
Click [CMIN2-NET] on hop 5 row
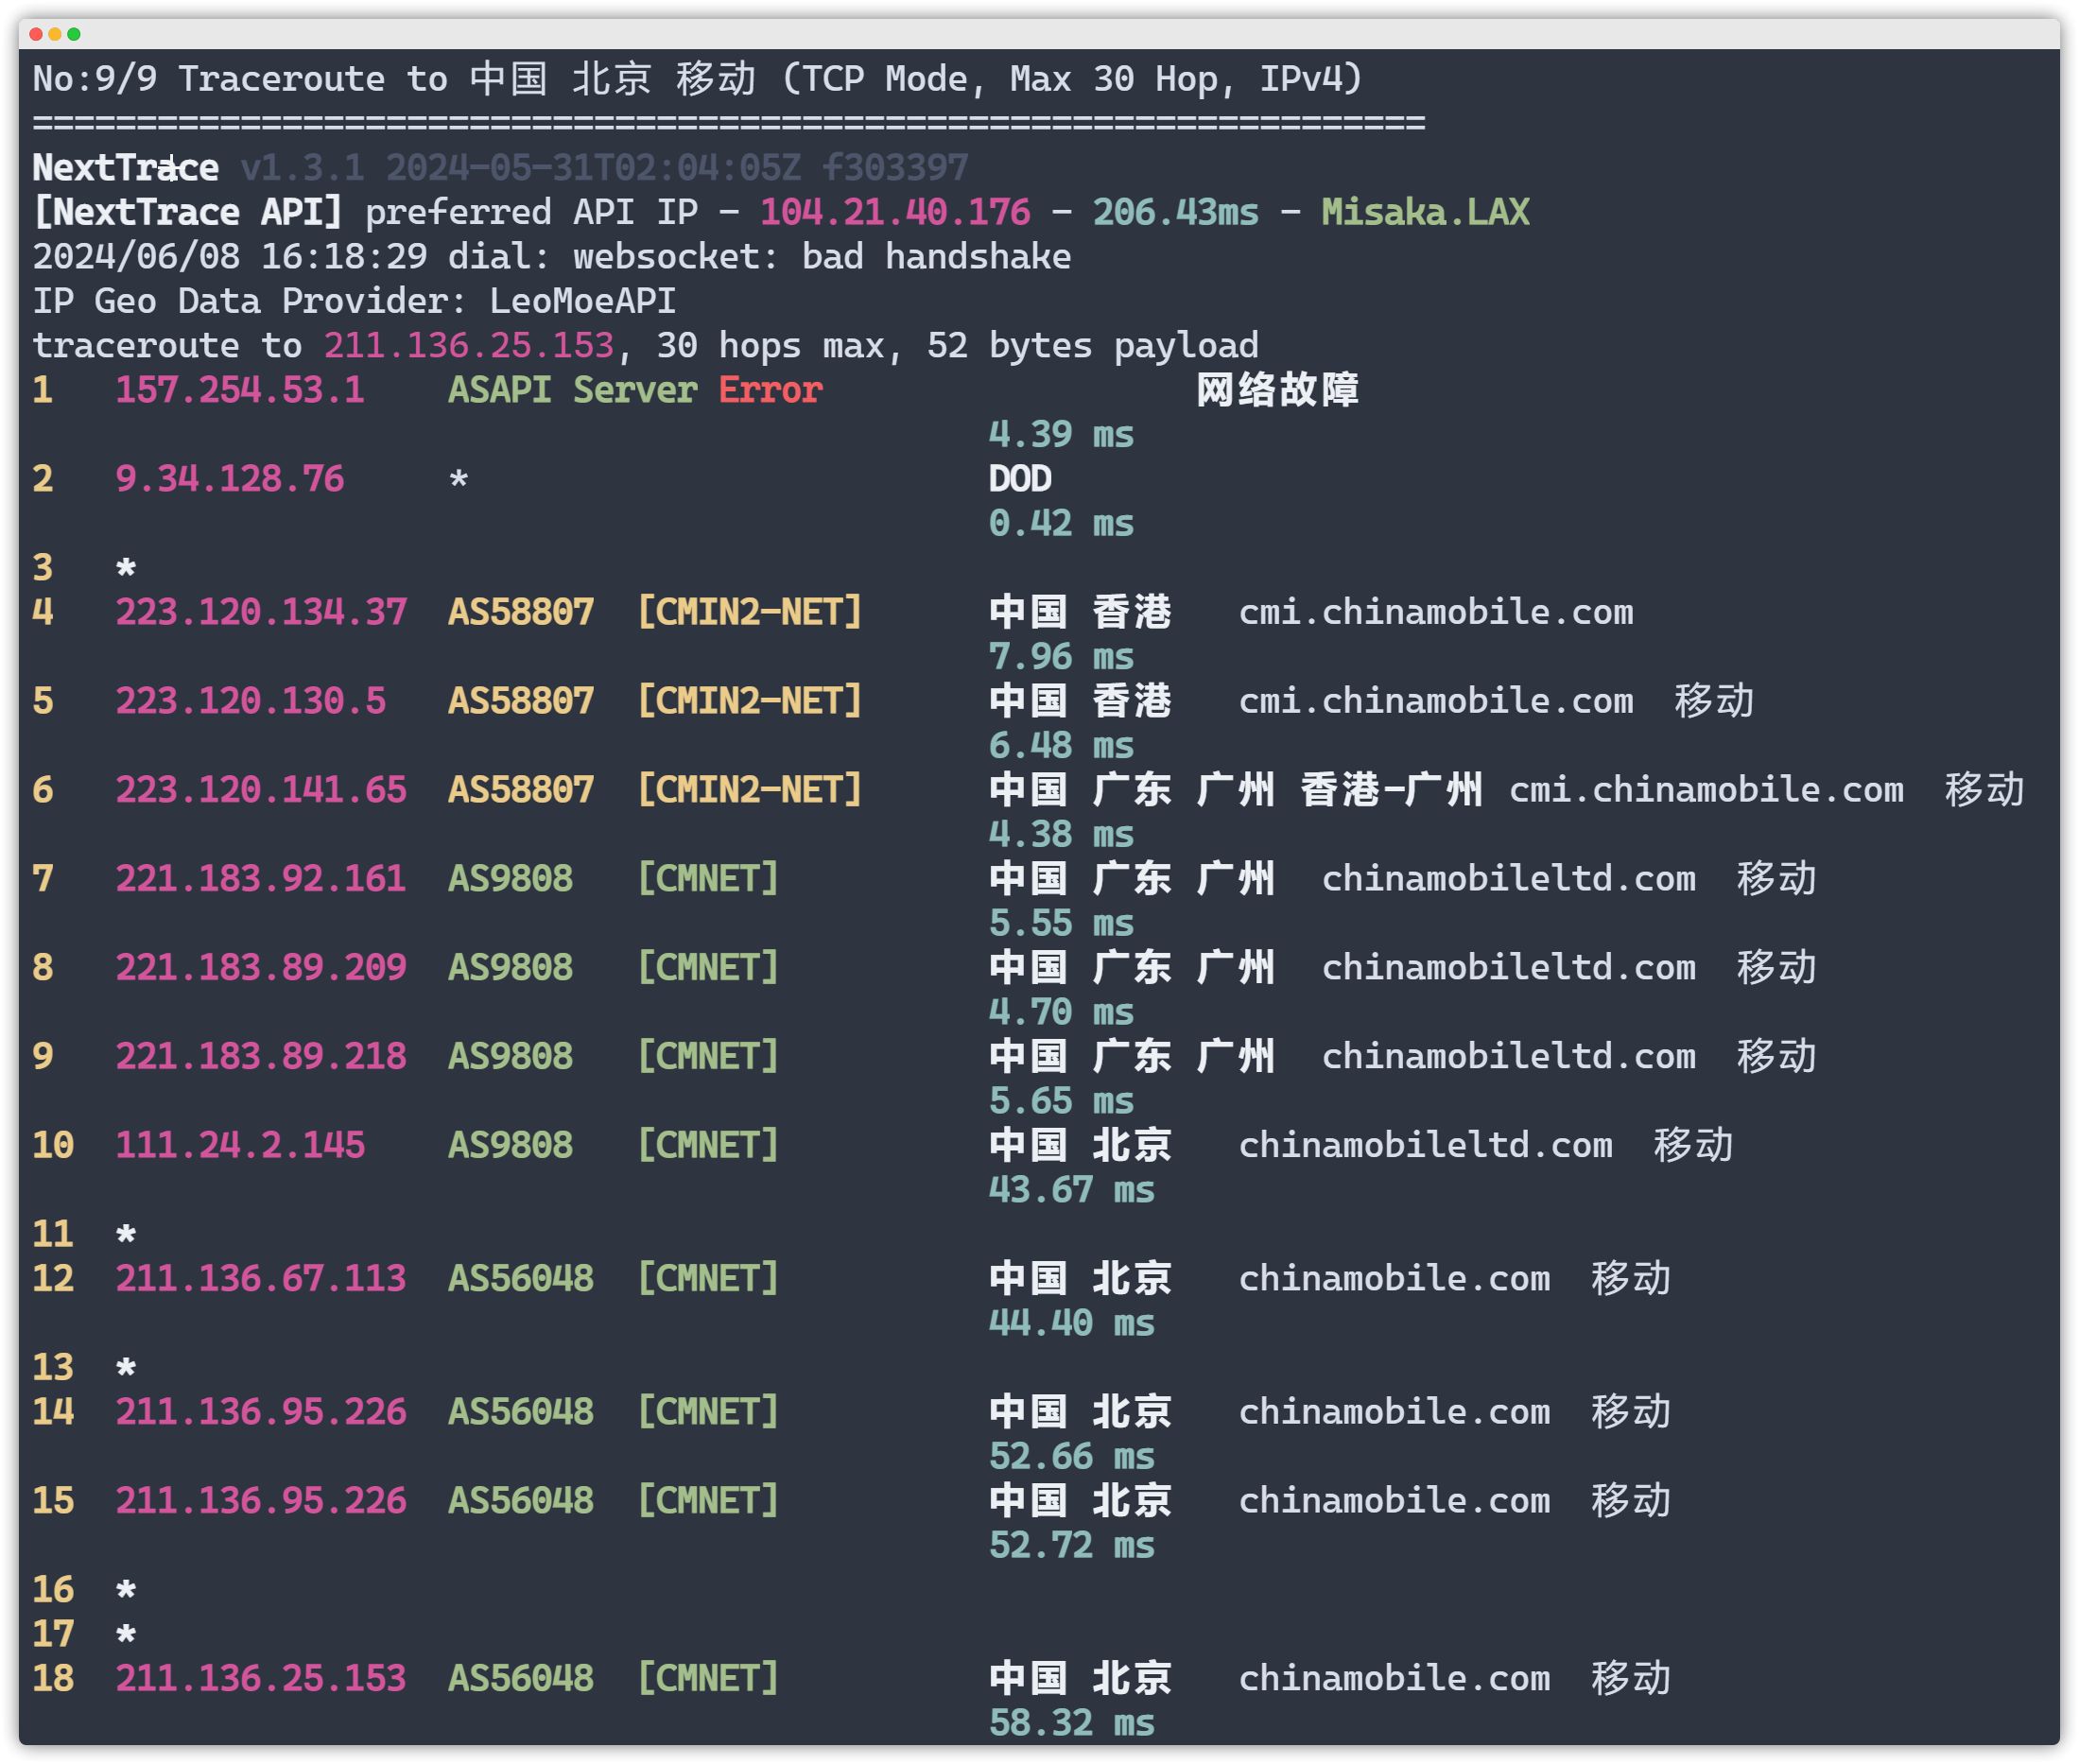749,701
